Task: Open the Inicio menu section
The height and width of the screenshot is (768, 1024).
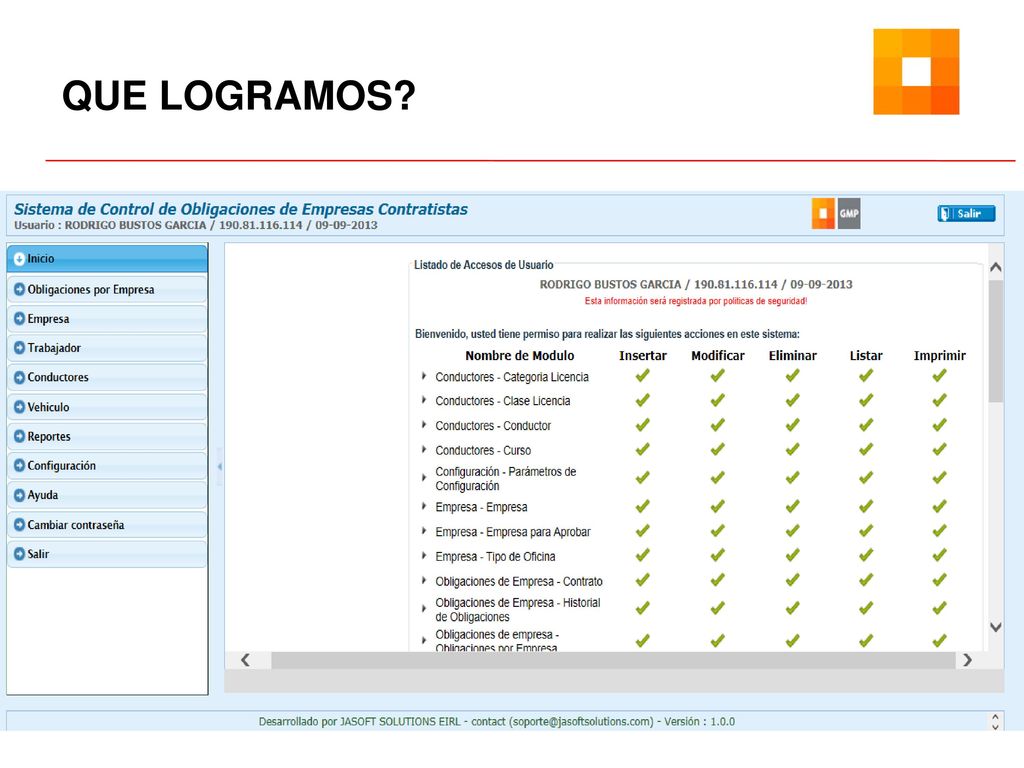Action: [x=107, y=259]
